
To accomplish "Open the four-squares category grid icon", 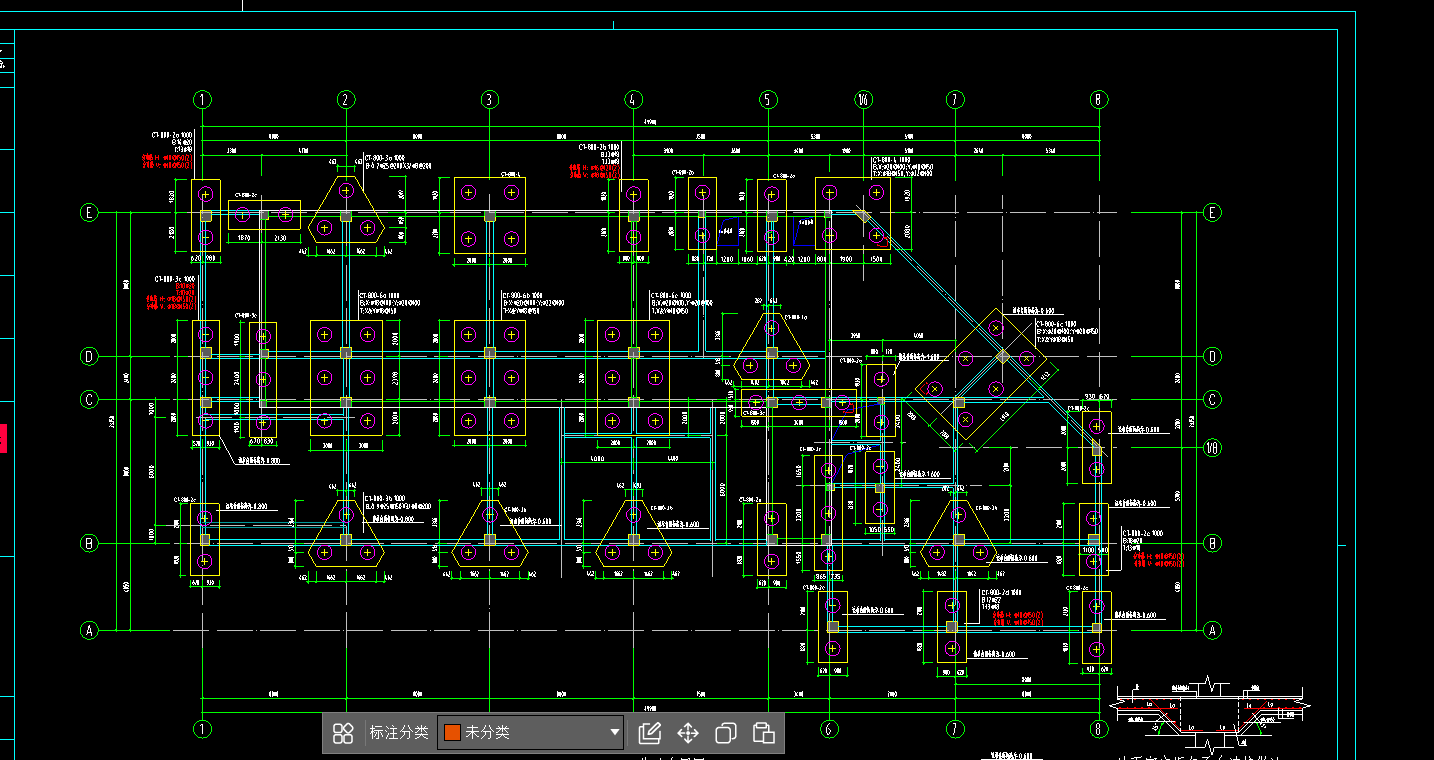I will pyautogui.click(x=343, y=733).
